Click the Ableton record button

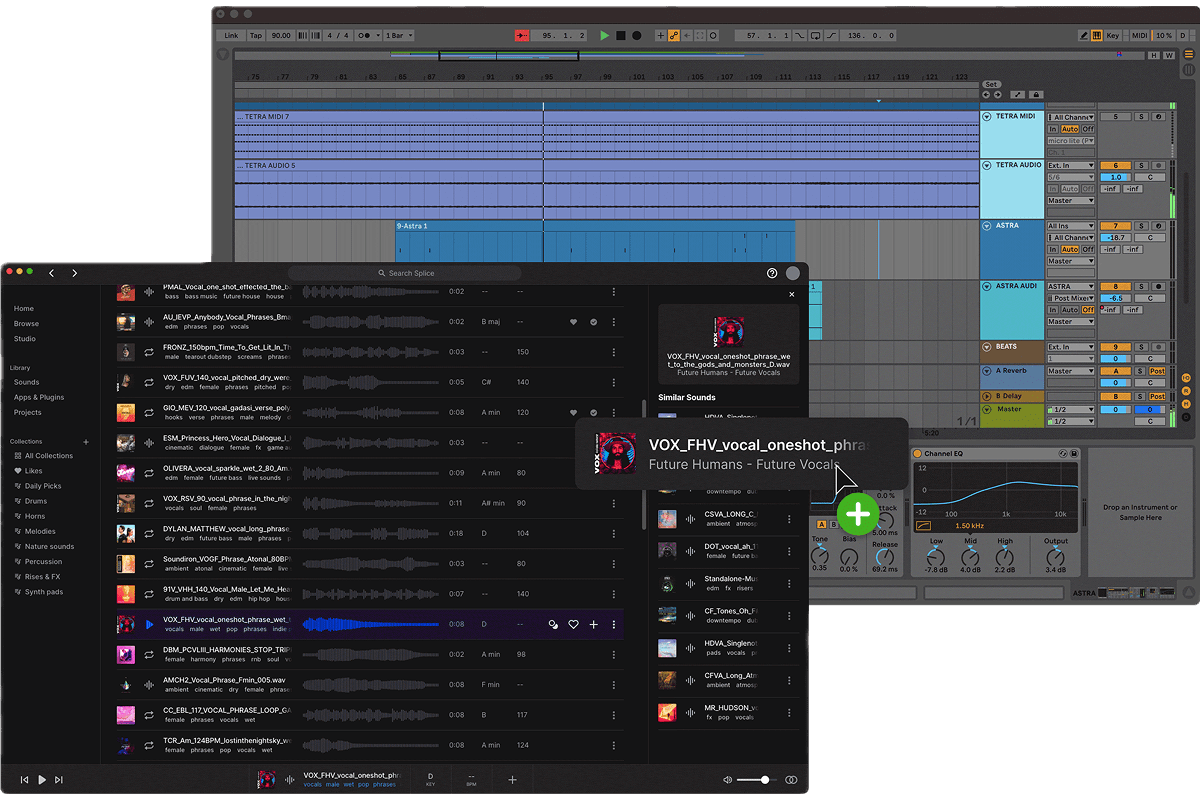[636, 35]
